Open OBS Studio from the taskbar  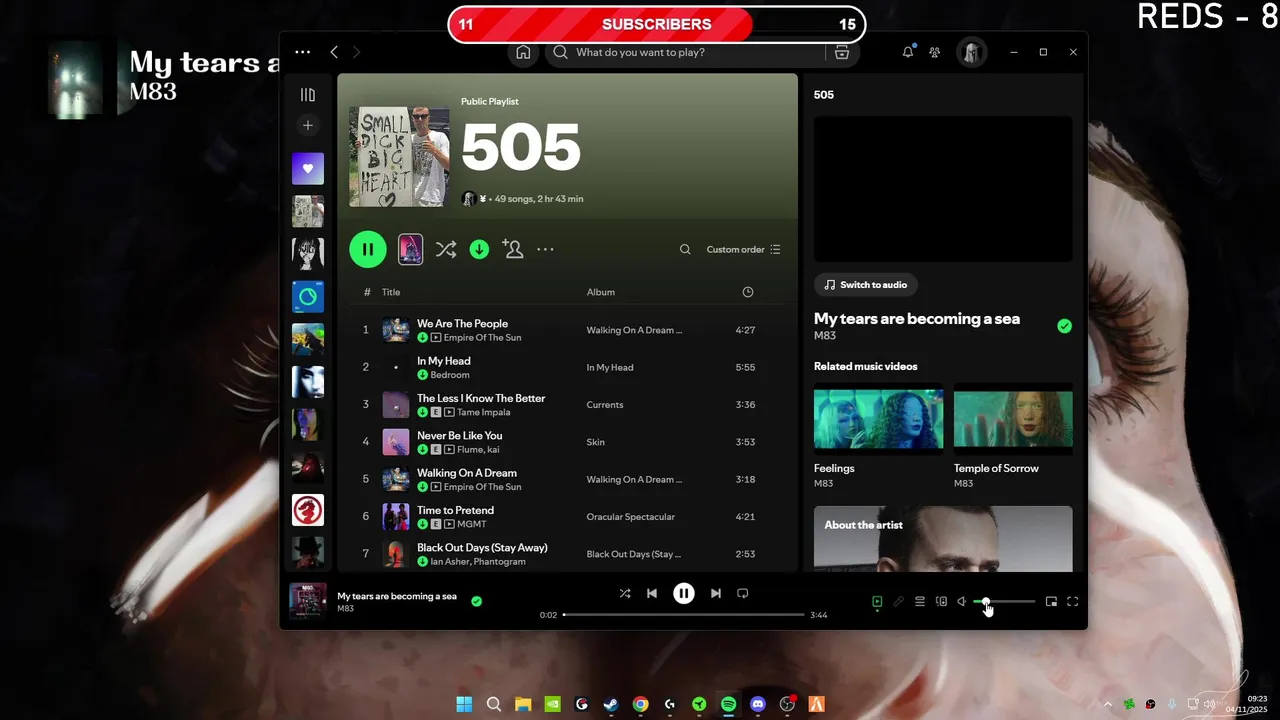(788, 704)
